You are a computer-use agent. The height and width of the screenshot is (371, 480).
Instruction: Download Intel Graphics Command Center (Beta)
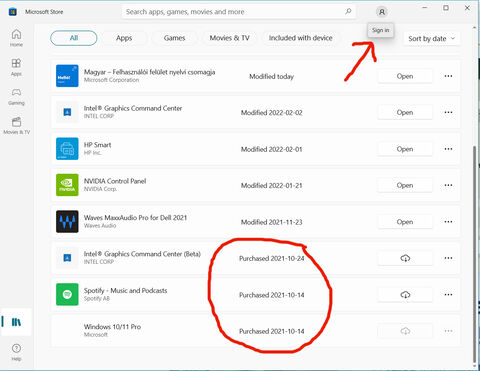405,258
